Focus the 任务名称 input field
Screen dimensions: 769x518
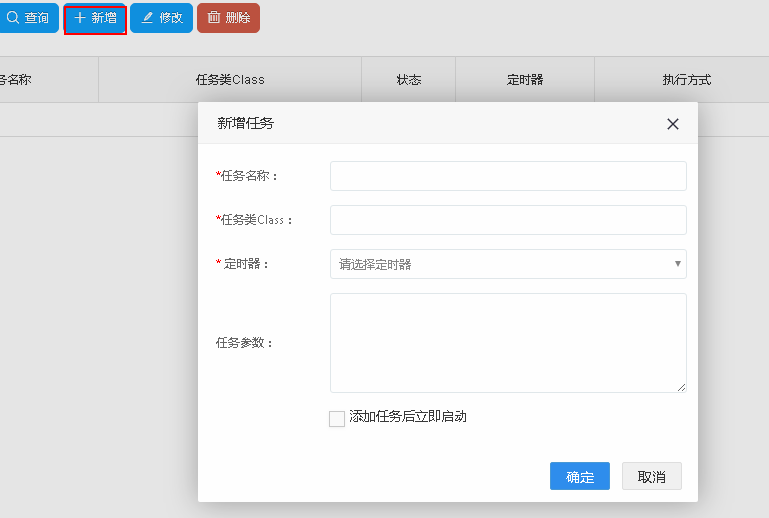point(508,176)
